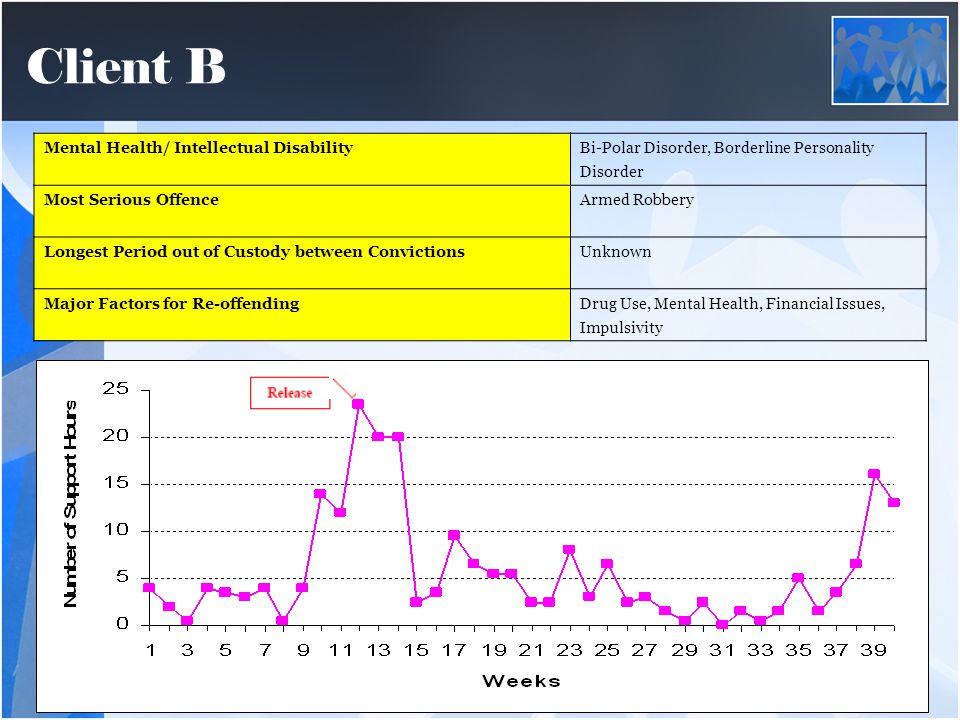Image resolution: width=960 pixels, height=720 pixels.
Task: Click the 'Unknown' value cell
Action: pyautogui.click(x=748, y=263)
